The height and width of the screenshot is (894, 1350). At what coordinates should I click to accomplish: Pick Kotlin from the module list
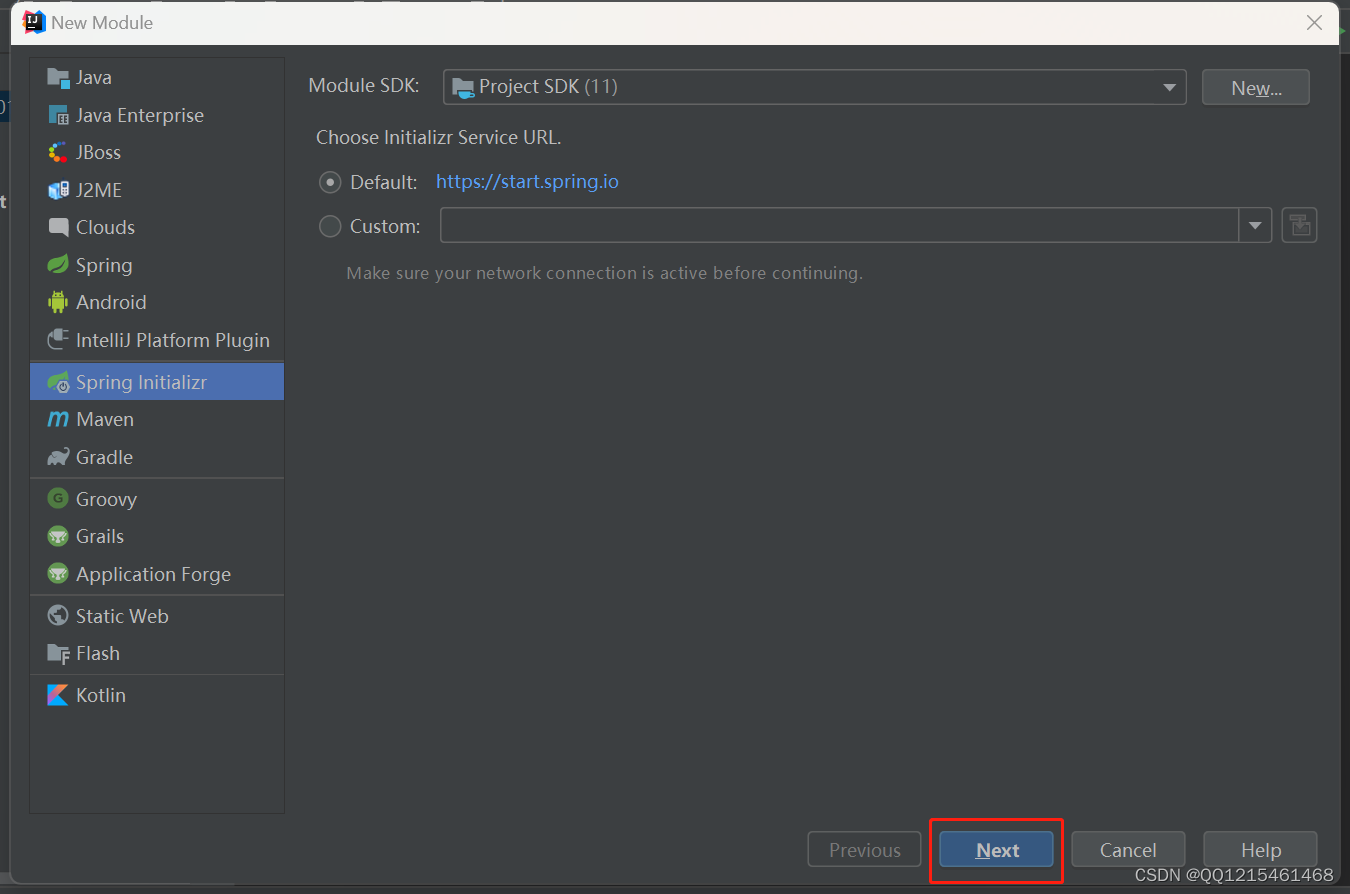point(157,695)
